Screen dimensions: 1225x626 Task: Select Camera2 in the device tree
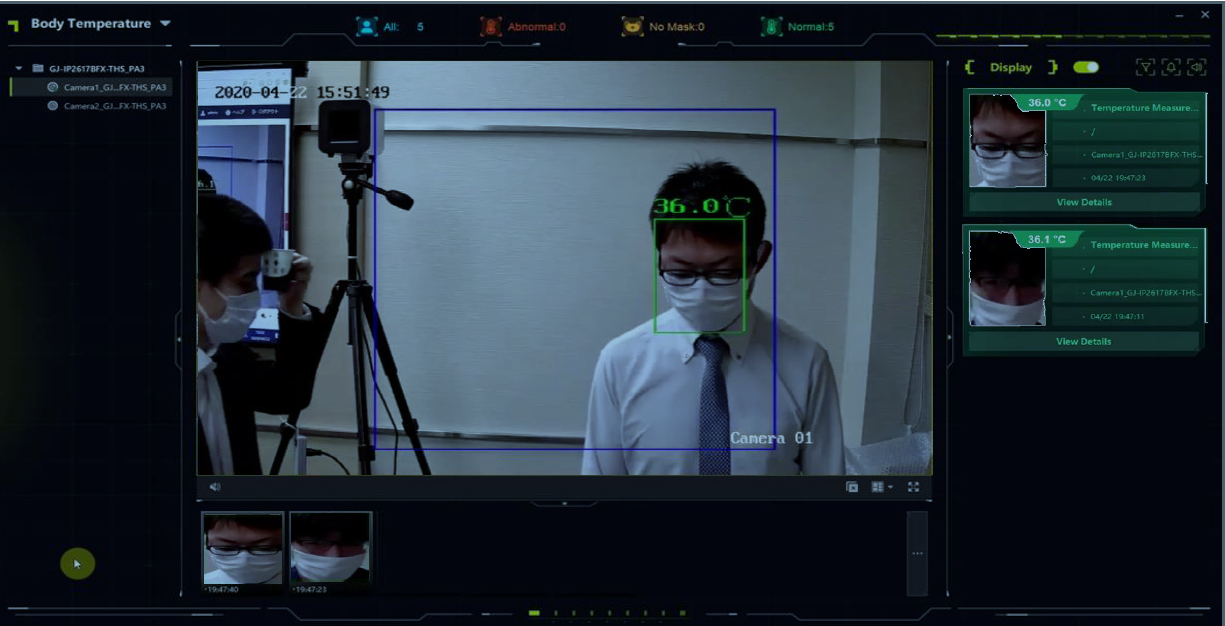pyautogui.click(x=107, y=105)
